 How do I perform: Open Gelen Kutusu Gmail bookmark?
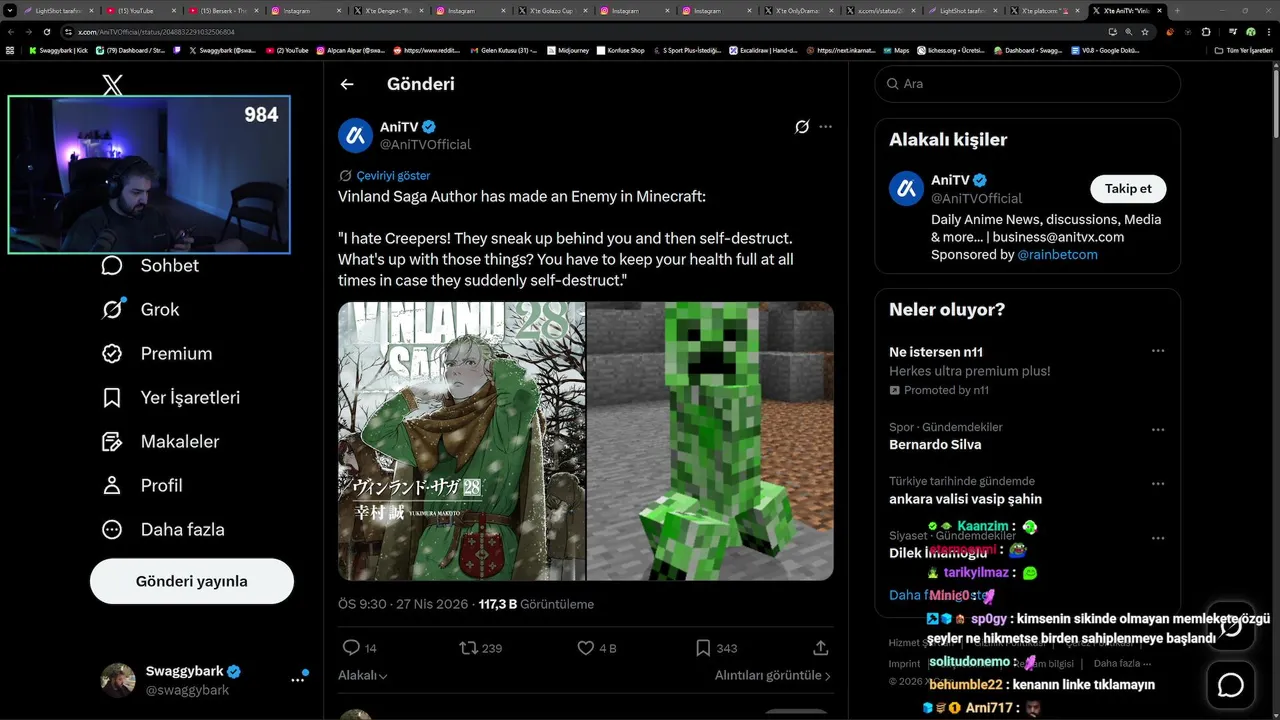501,49
